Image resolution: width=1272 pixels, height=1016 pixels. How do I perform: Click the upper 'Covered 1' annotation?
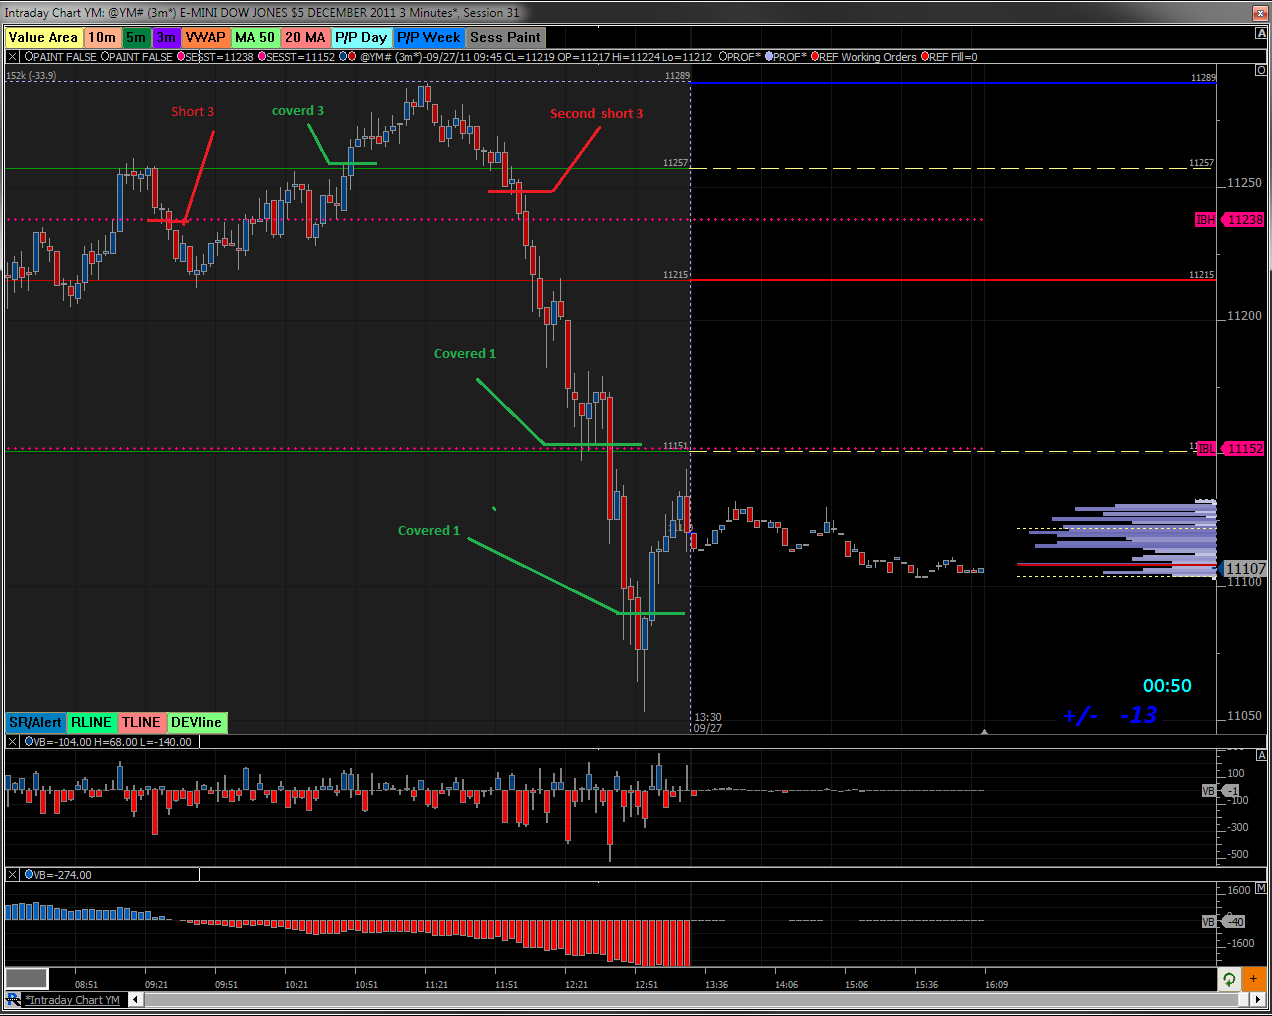pyautogui.click(x=465, y=354)
